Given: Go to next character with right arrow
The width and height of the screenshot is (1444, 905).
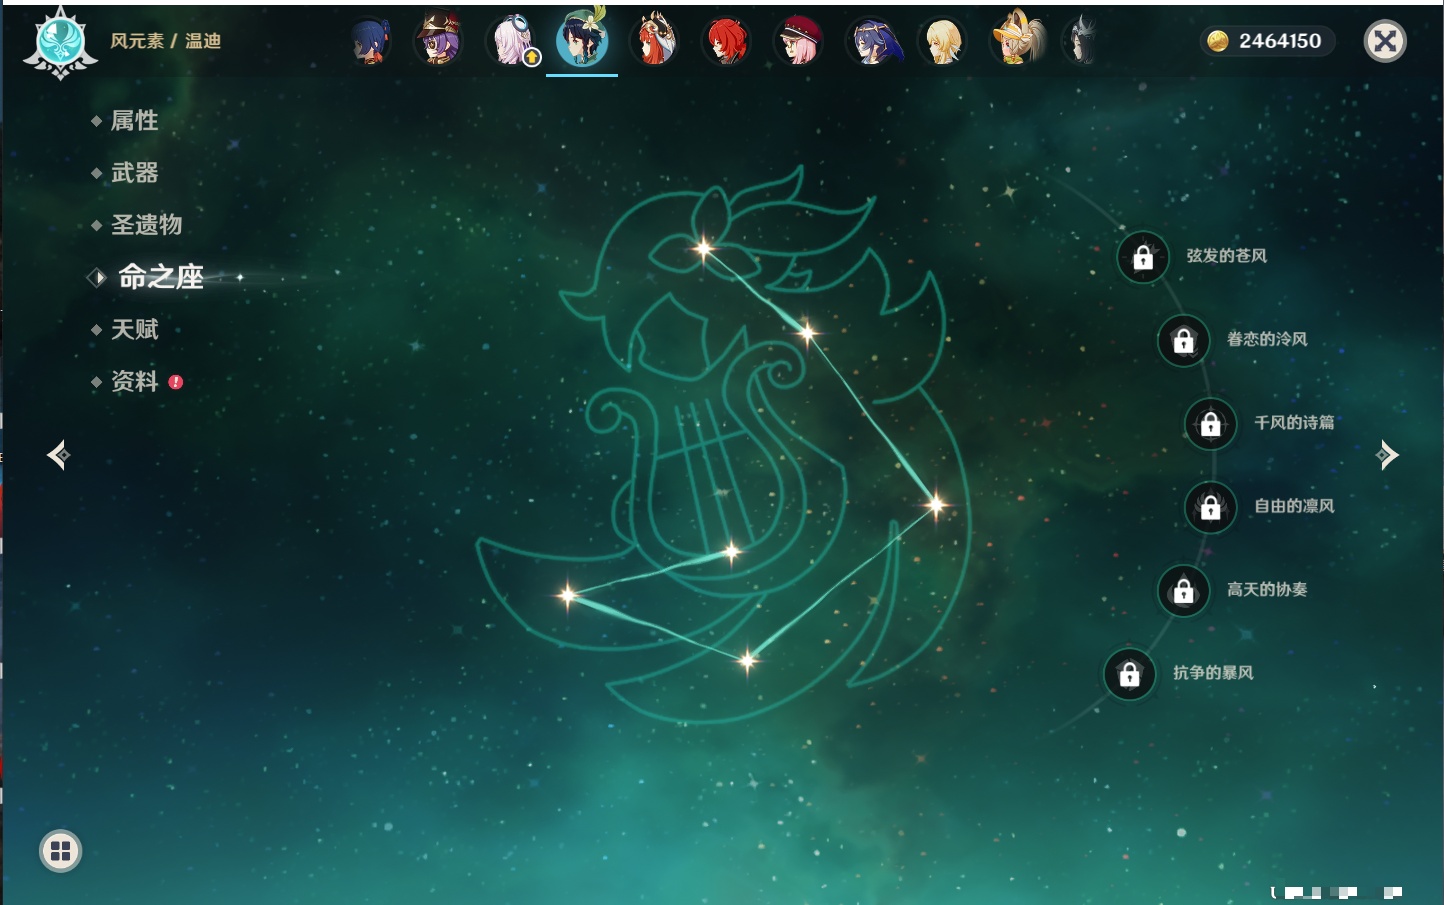Looking at the screenshot, I should coord(1387,455).
